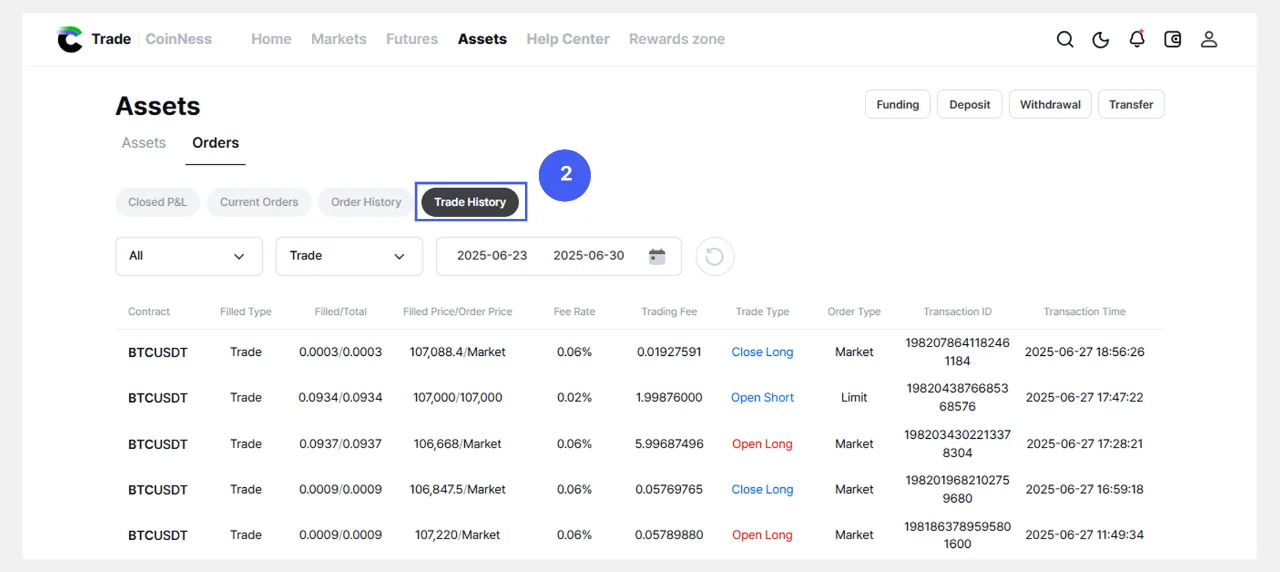Open the search magnifier icon
Screen dimensions: 1280x572
(x=1065, y=39)
